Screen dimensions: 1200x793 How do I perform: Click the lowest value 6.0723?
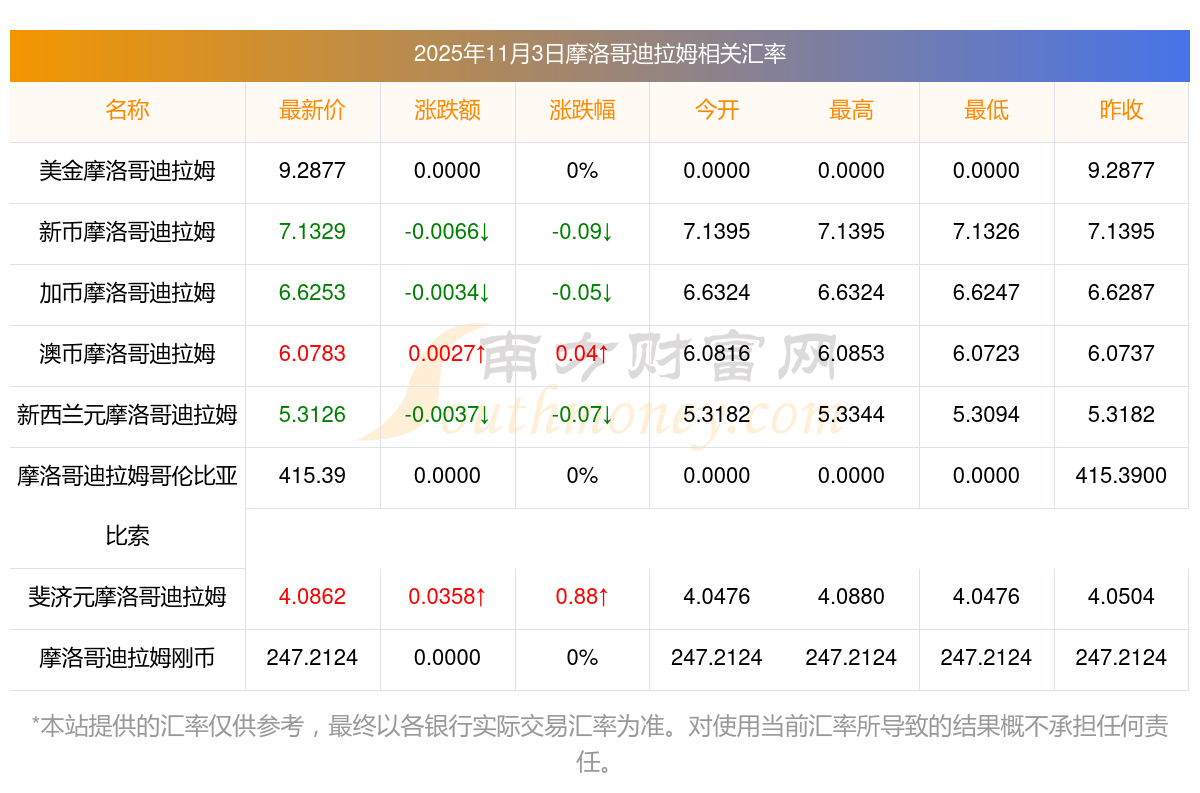986,354
